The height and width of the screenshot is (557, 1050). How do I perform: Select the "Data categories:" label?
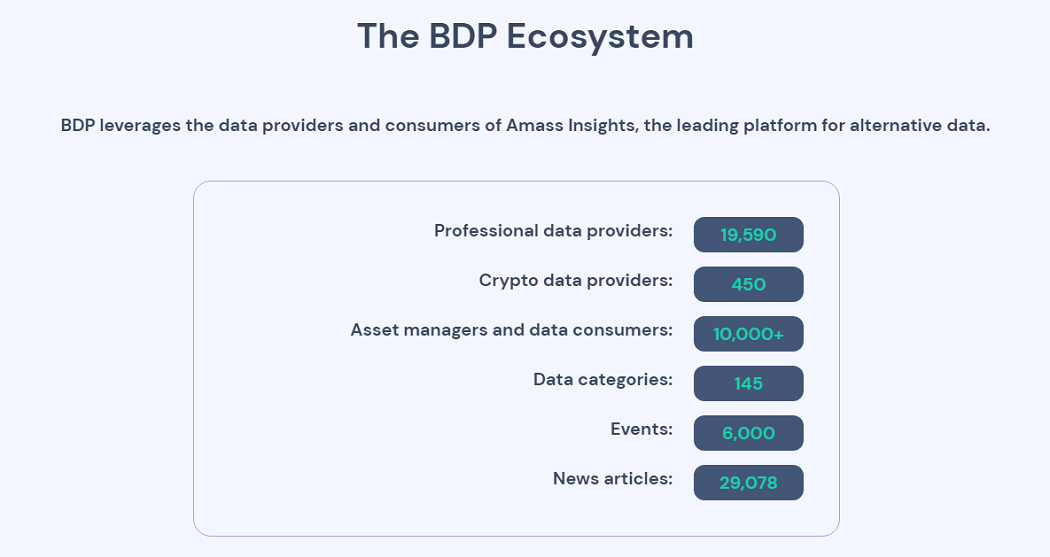(x=603, y=380)
